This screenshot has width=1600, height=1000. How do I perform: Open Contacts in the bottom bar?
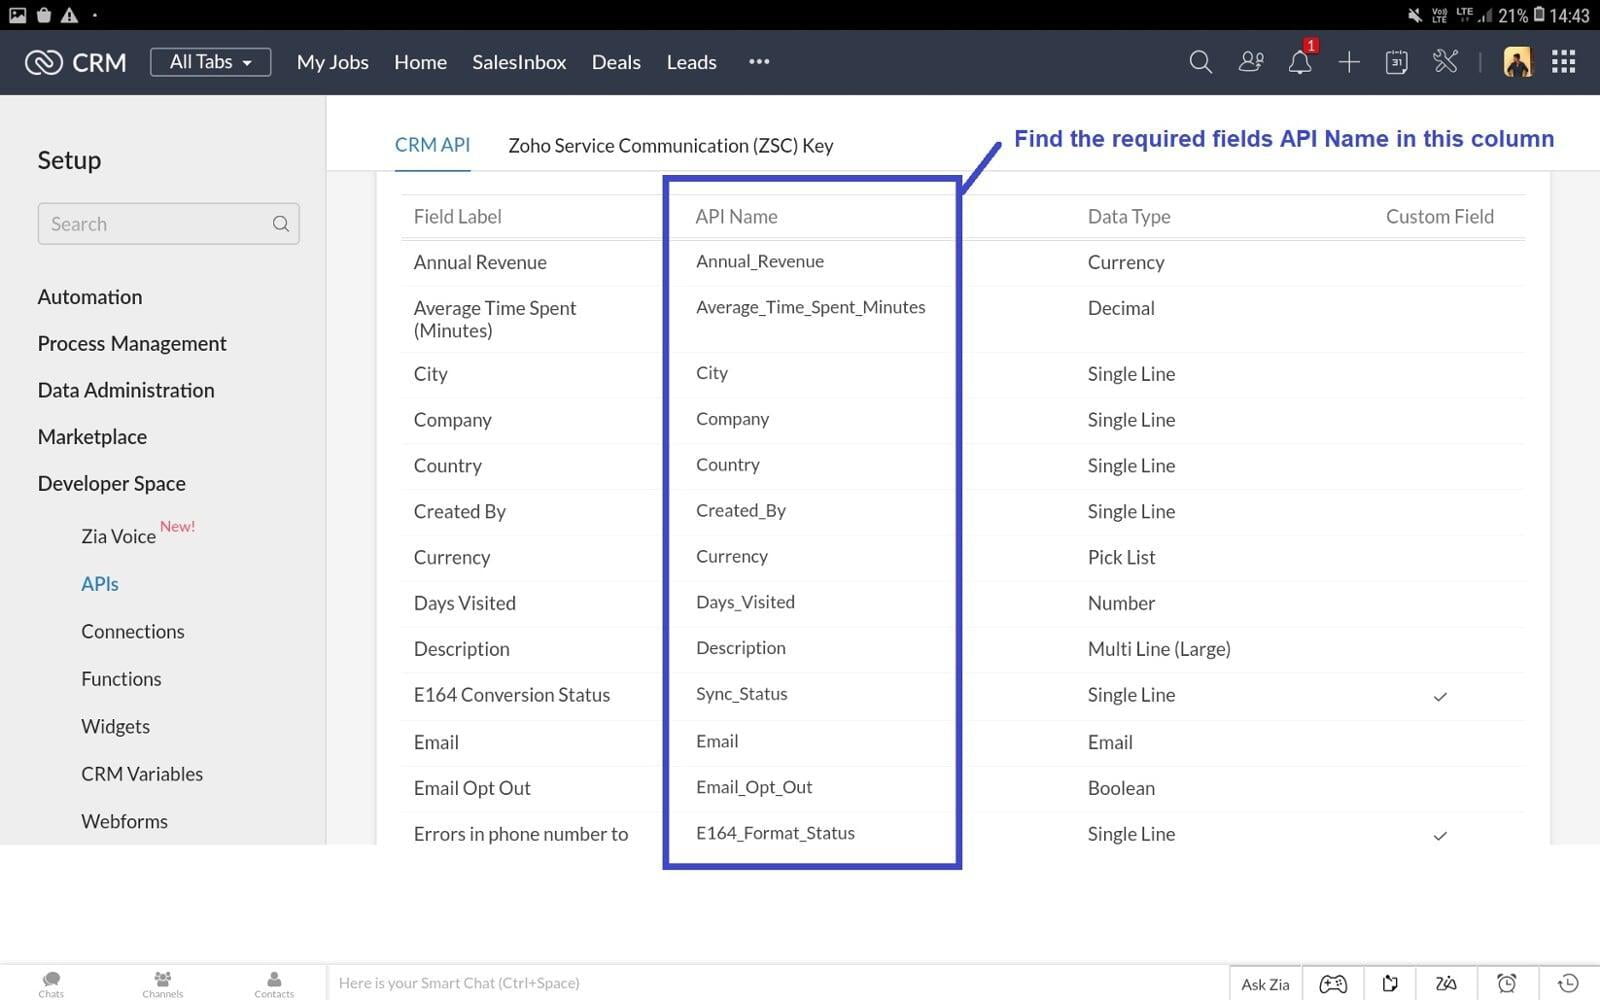tap(274, 984)
